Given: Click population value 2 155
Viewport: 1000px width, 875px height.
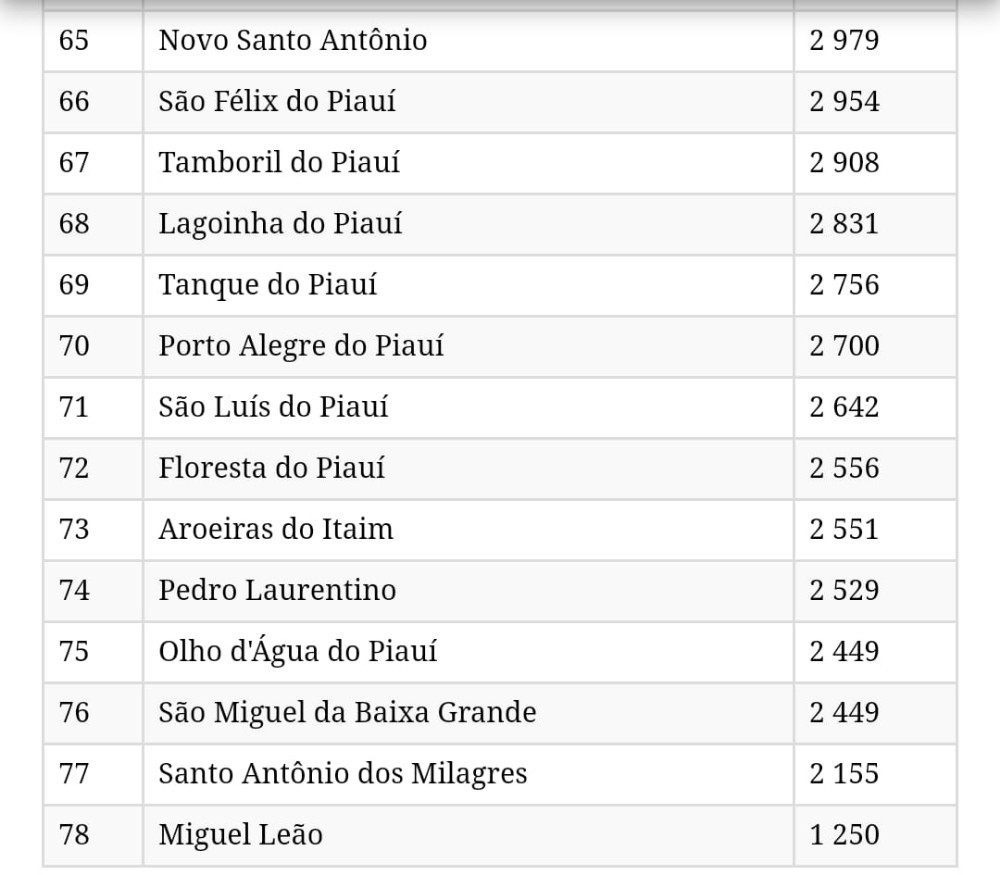Looking at the screenshot, I should 844,774.
